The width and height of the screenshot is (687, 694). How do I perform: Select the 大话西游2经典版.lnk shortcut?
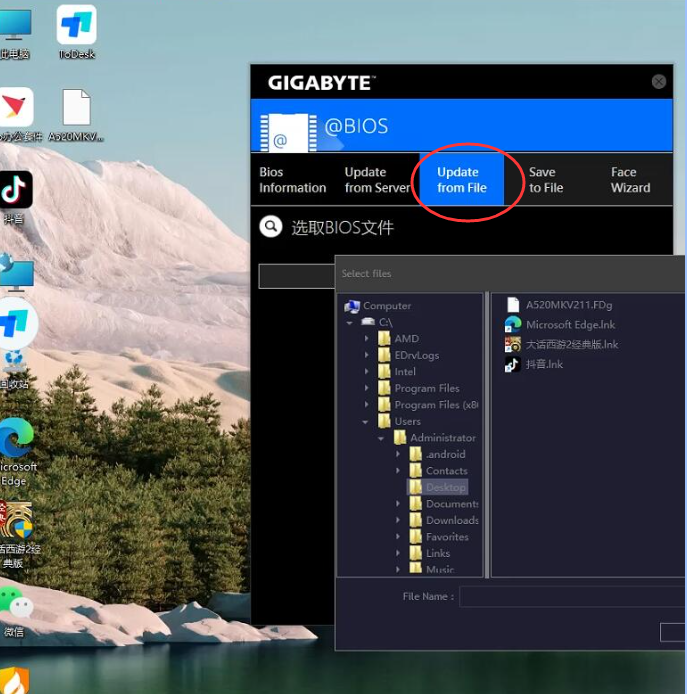click(x=571, y=344)
